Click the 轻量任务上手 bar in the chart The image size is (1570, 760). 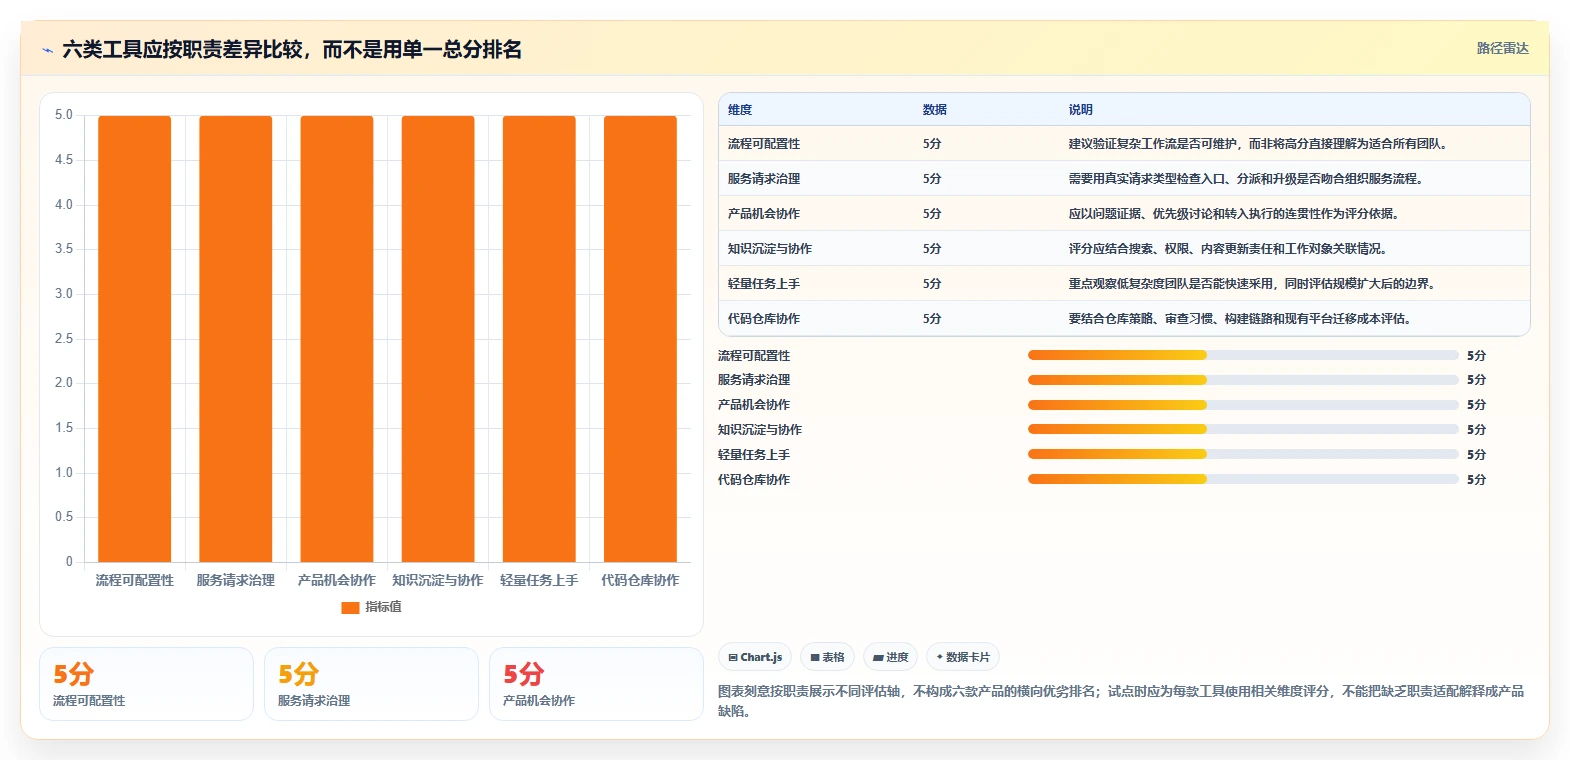(539, 339)
